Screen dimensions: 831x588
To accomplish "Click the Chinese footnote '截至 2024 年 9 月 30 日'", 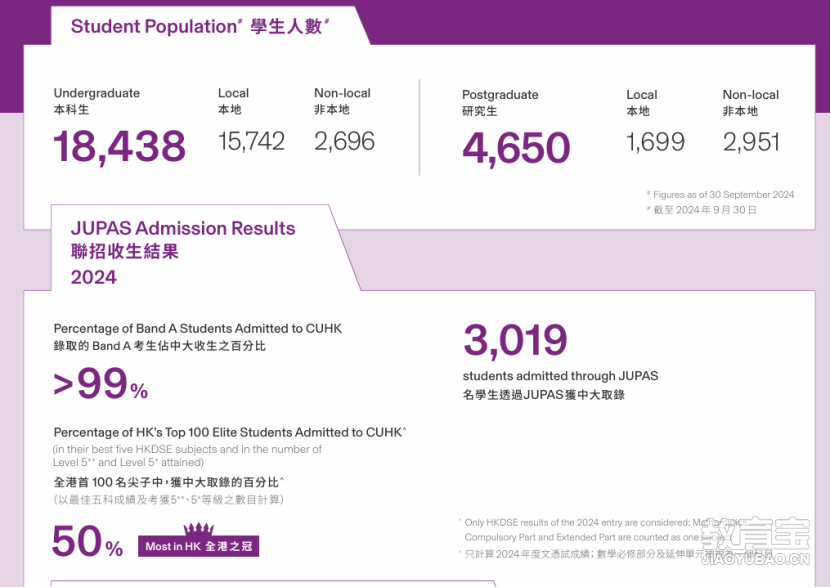I will 704,210.
